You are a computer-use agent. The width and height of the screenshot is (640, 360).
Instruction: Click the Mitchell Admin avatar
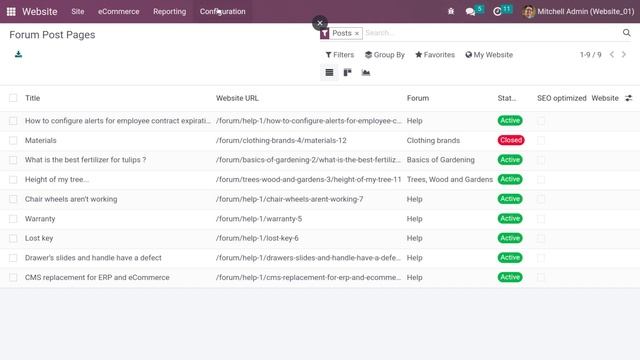[x=529, y=11]
